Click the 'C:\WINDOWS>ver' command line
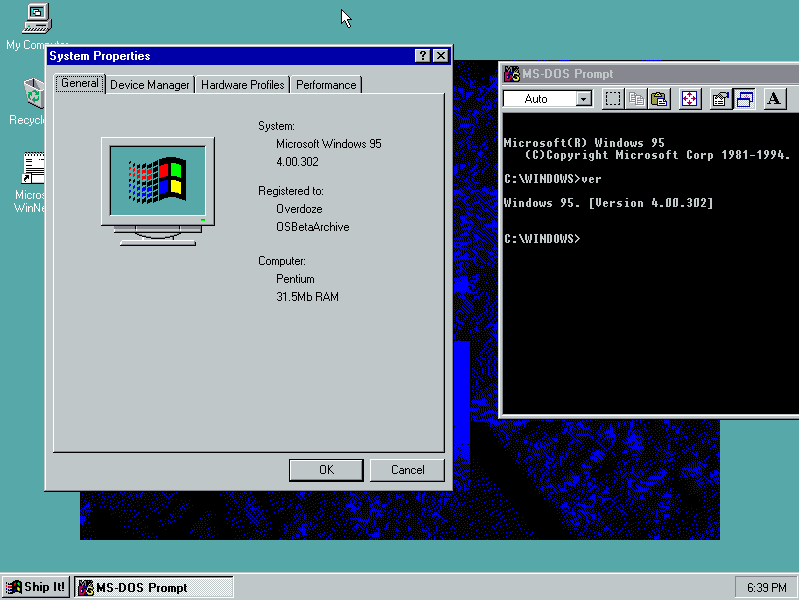 point(553,179)
